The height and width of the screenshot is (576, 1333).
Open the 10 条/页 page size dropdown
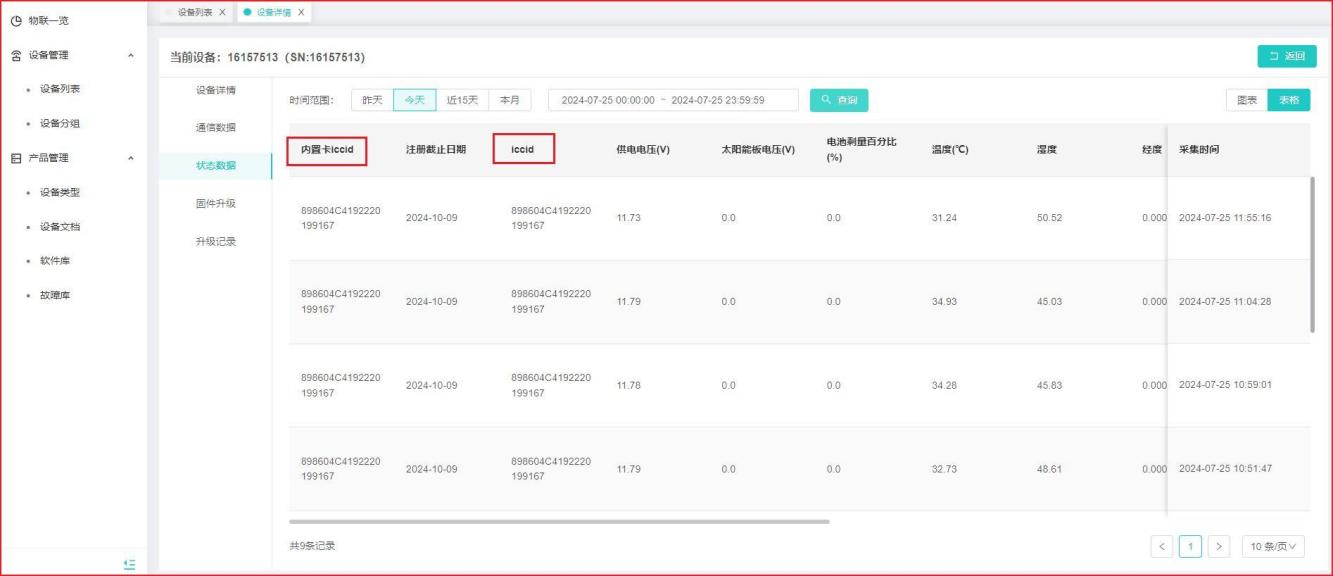pyautogui.click(x=1273, y=546)
